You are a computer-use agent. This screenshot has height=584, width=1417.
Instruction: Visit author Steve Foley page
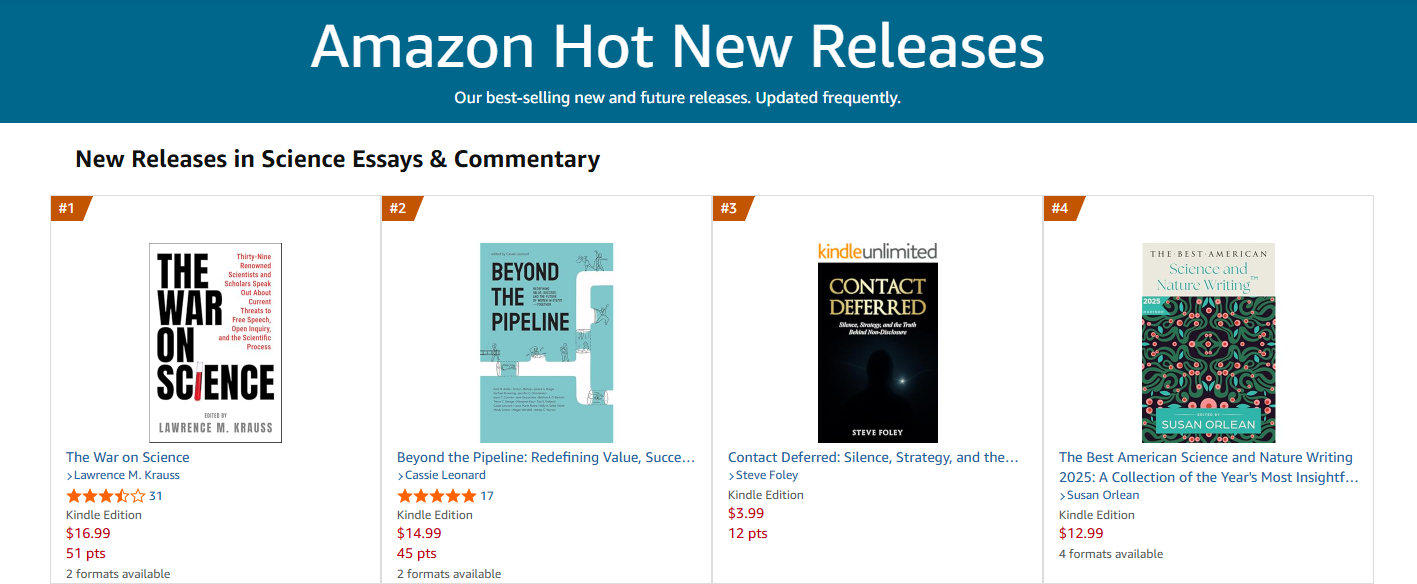766,475
